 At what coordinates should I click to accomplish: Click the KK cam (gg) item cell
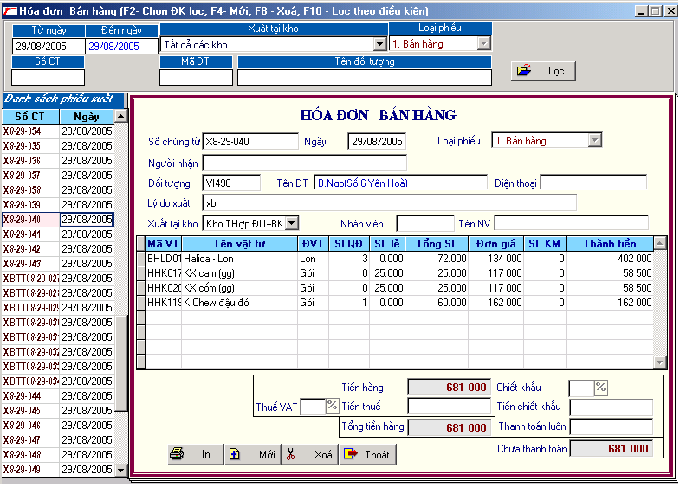click(240, 273)
